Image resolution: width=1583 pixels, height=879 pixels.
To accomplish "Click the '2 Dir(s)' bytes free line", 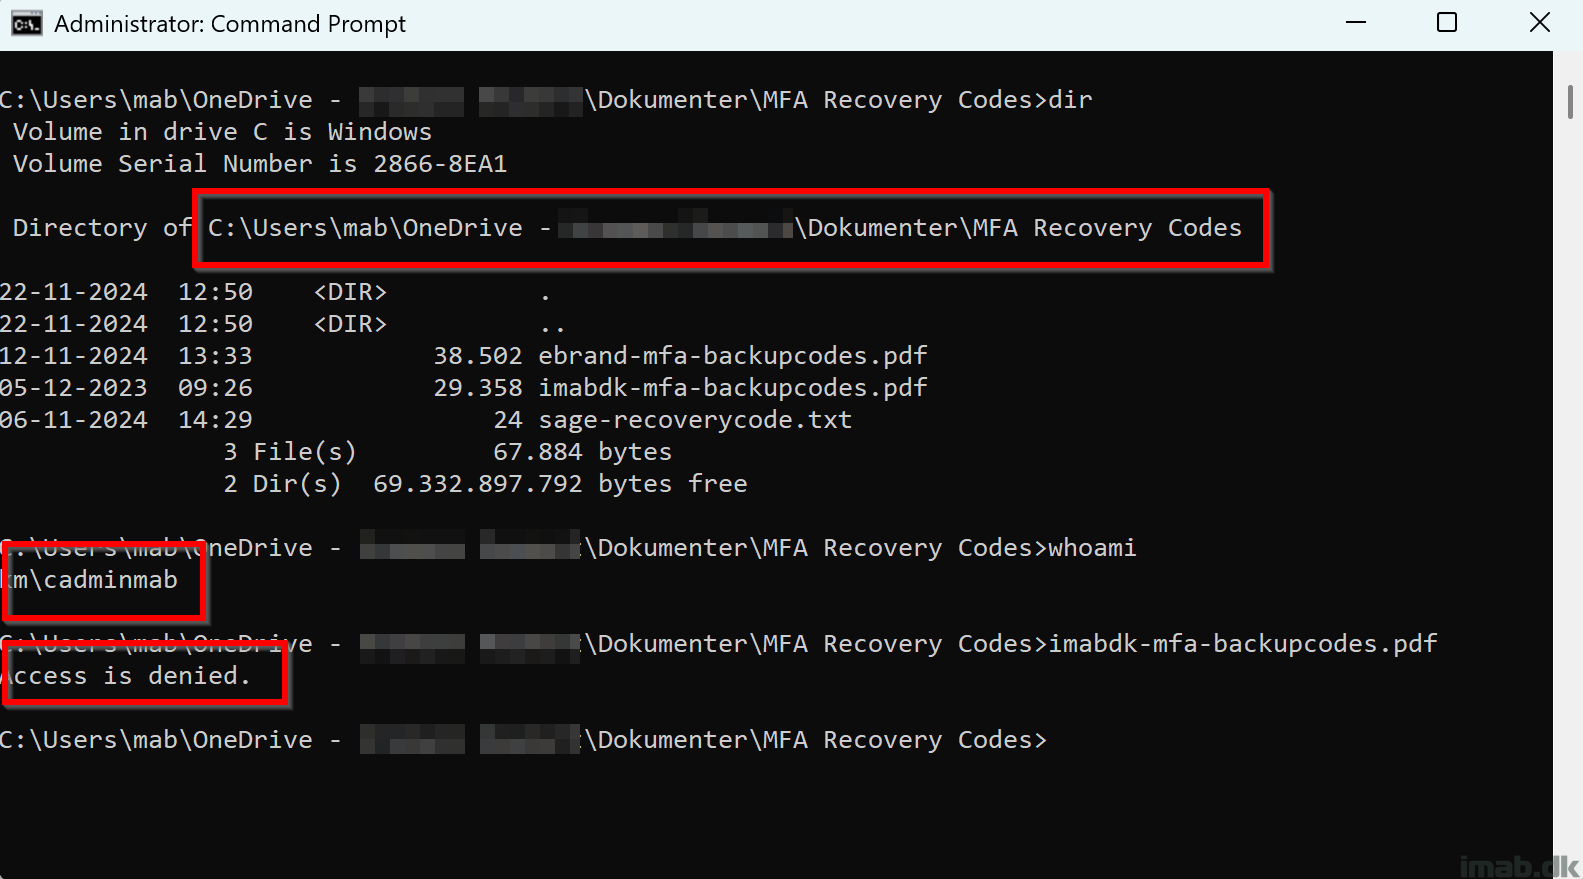I will tap(485, 484).
